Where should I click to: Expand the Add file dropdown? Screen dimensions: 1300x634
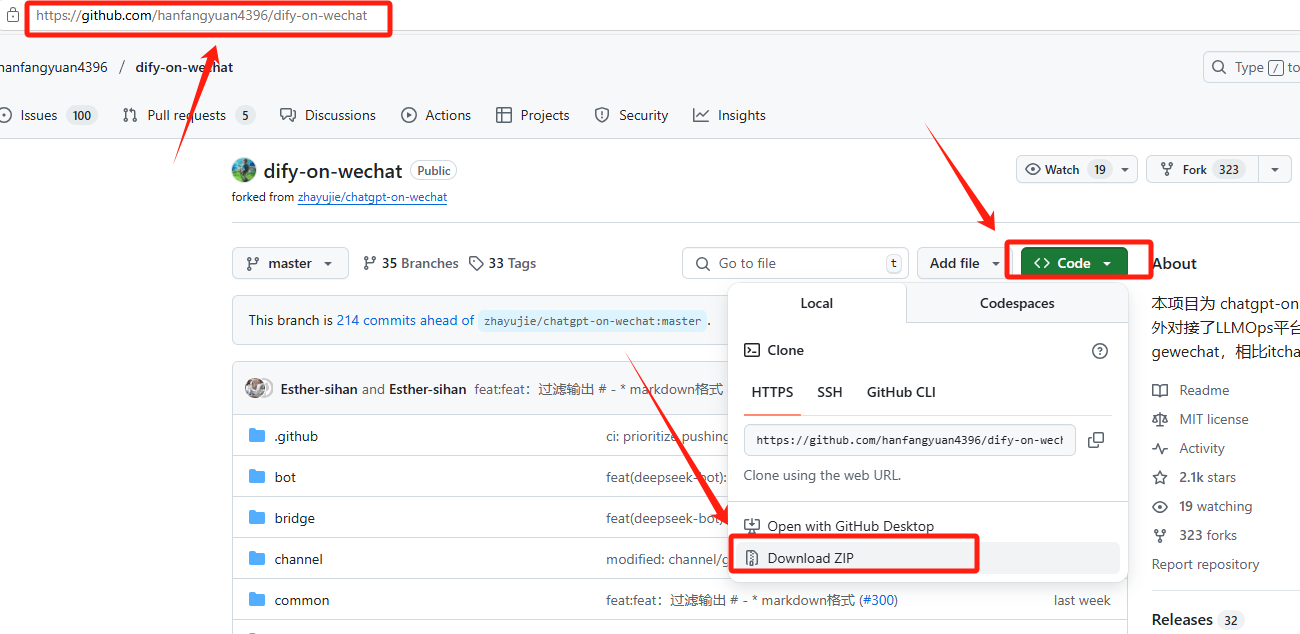pyautogui.click(x=963, y=263)
